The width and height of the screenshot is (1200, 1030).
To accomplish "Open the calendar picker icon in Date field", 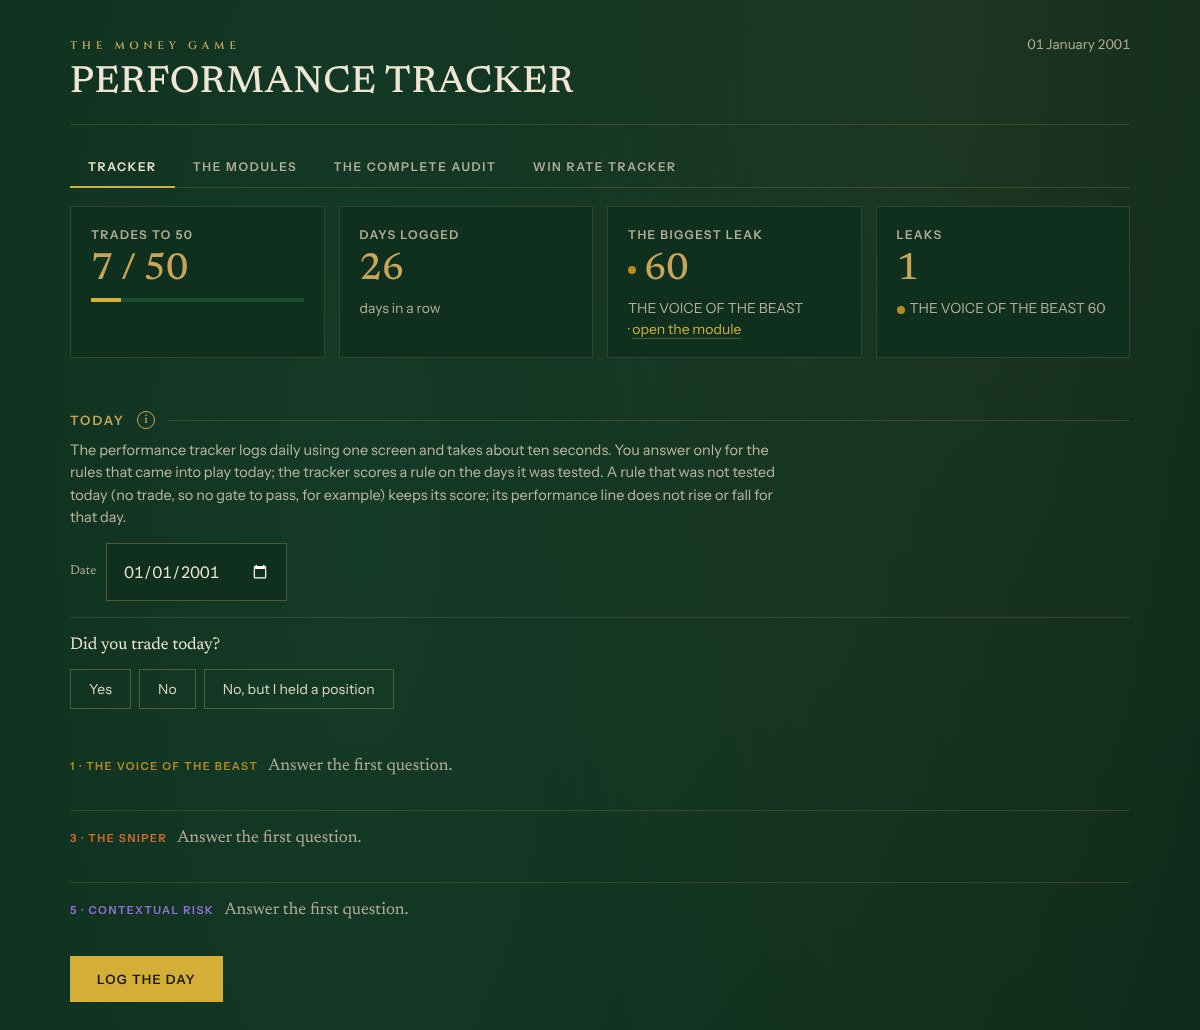I will [260, 572].
